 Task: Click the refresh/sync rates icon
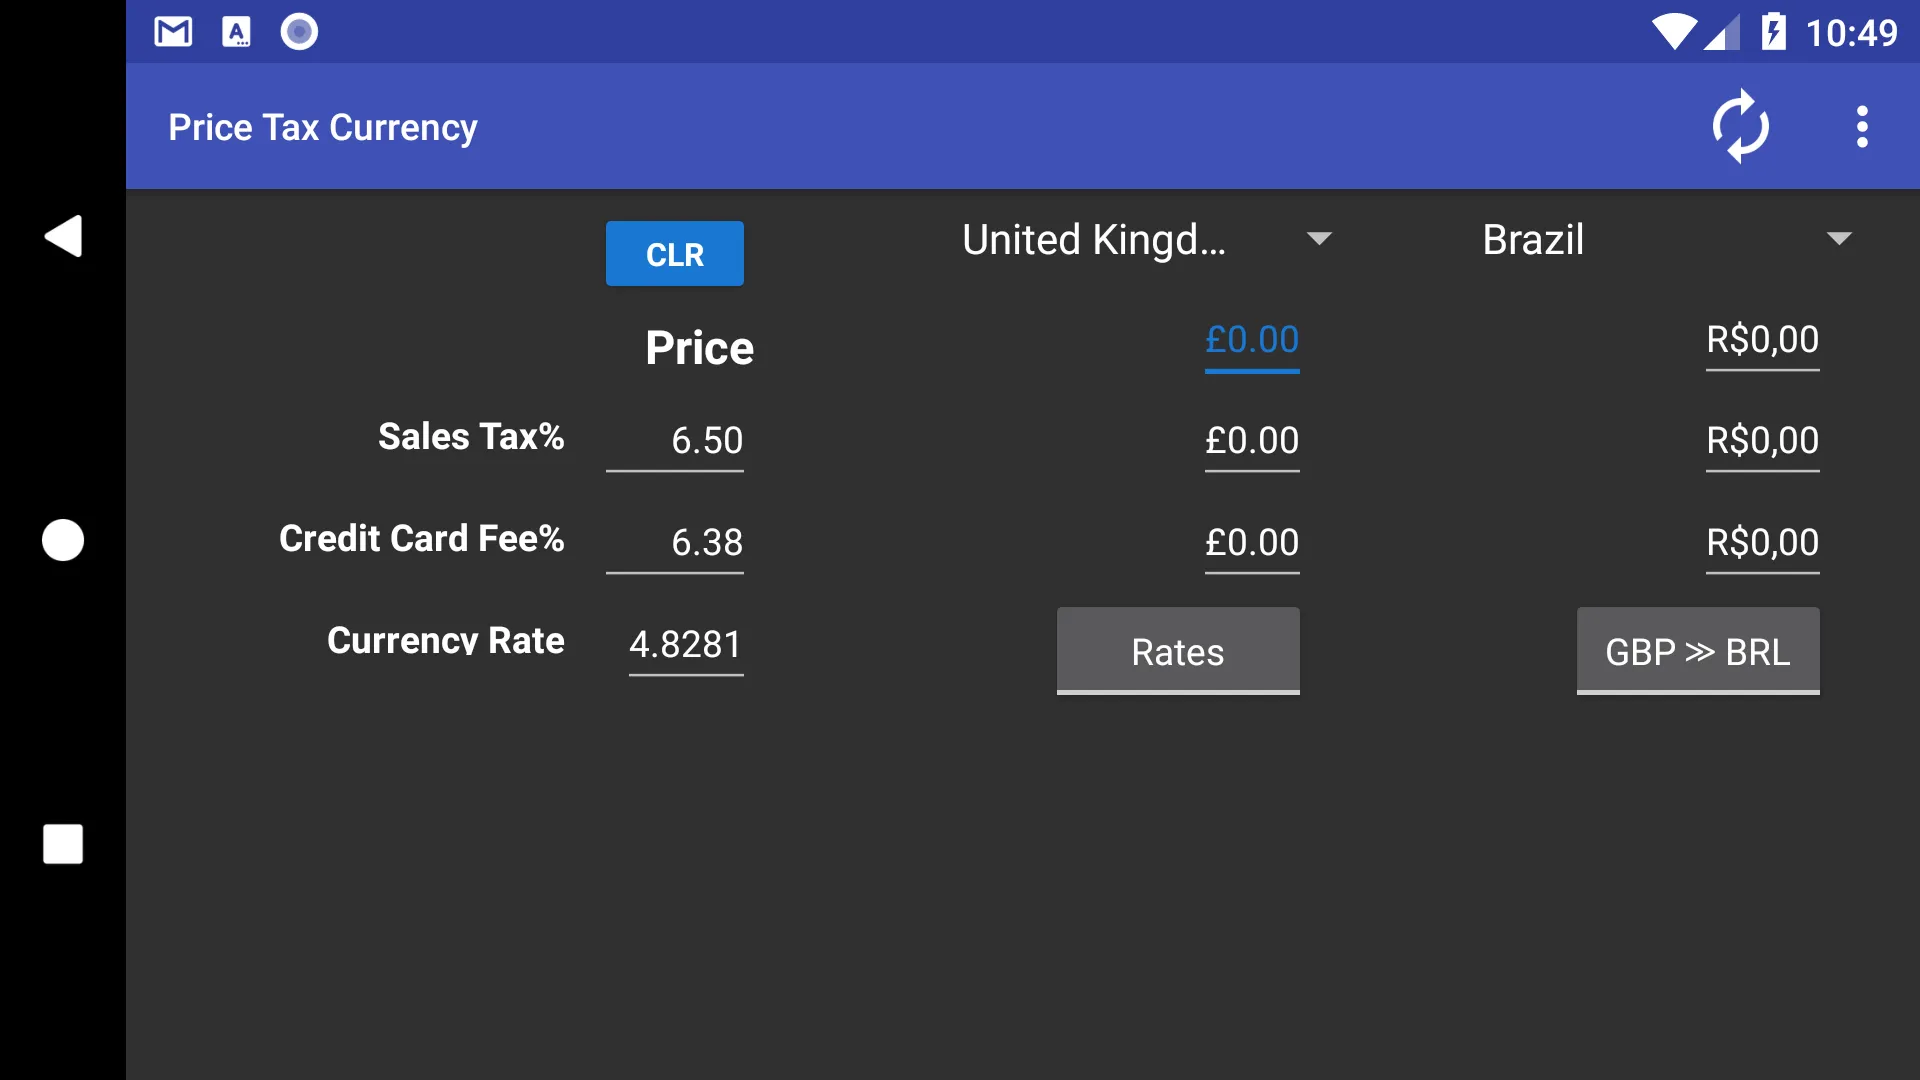point(1741,125)
